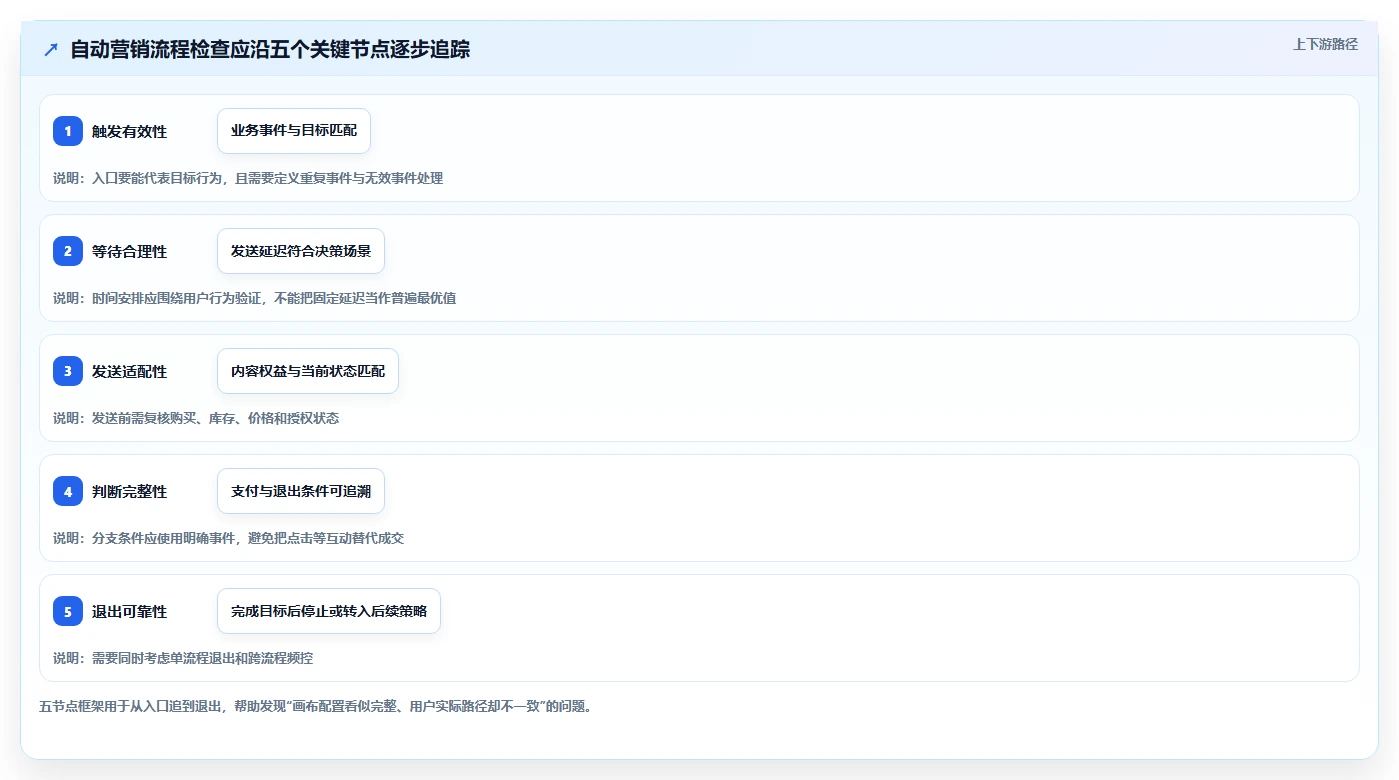Viewport: 1399px width, 780px height.
Task: Select the 支付与退出条件可追溯 chip
Action: [x=301, y=491]
